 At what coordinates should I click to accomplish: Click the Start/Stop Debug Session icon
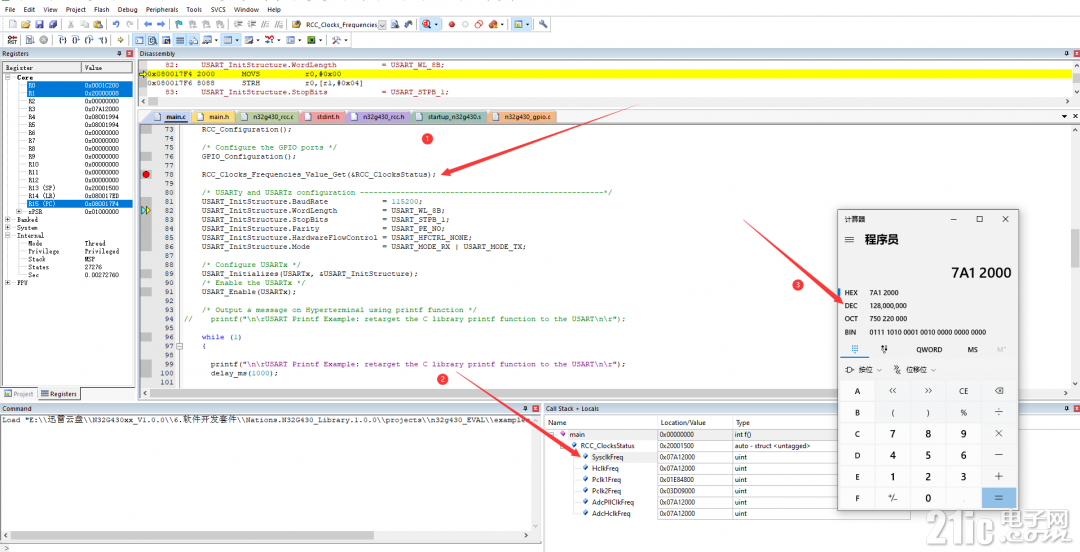pyautogui.click(x=426, y=24)
